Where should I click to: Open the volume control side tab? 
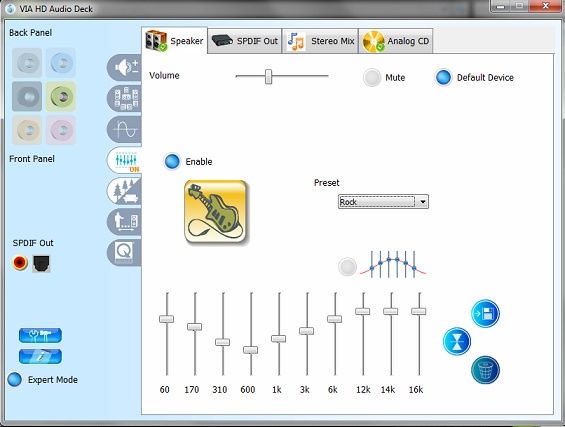124,67
